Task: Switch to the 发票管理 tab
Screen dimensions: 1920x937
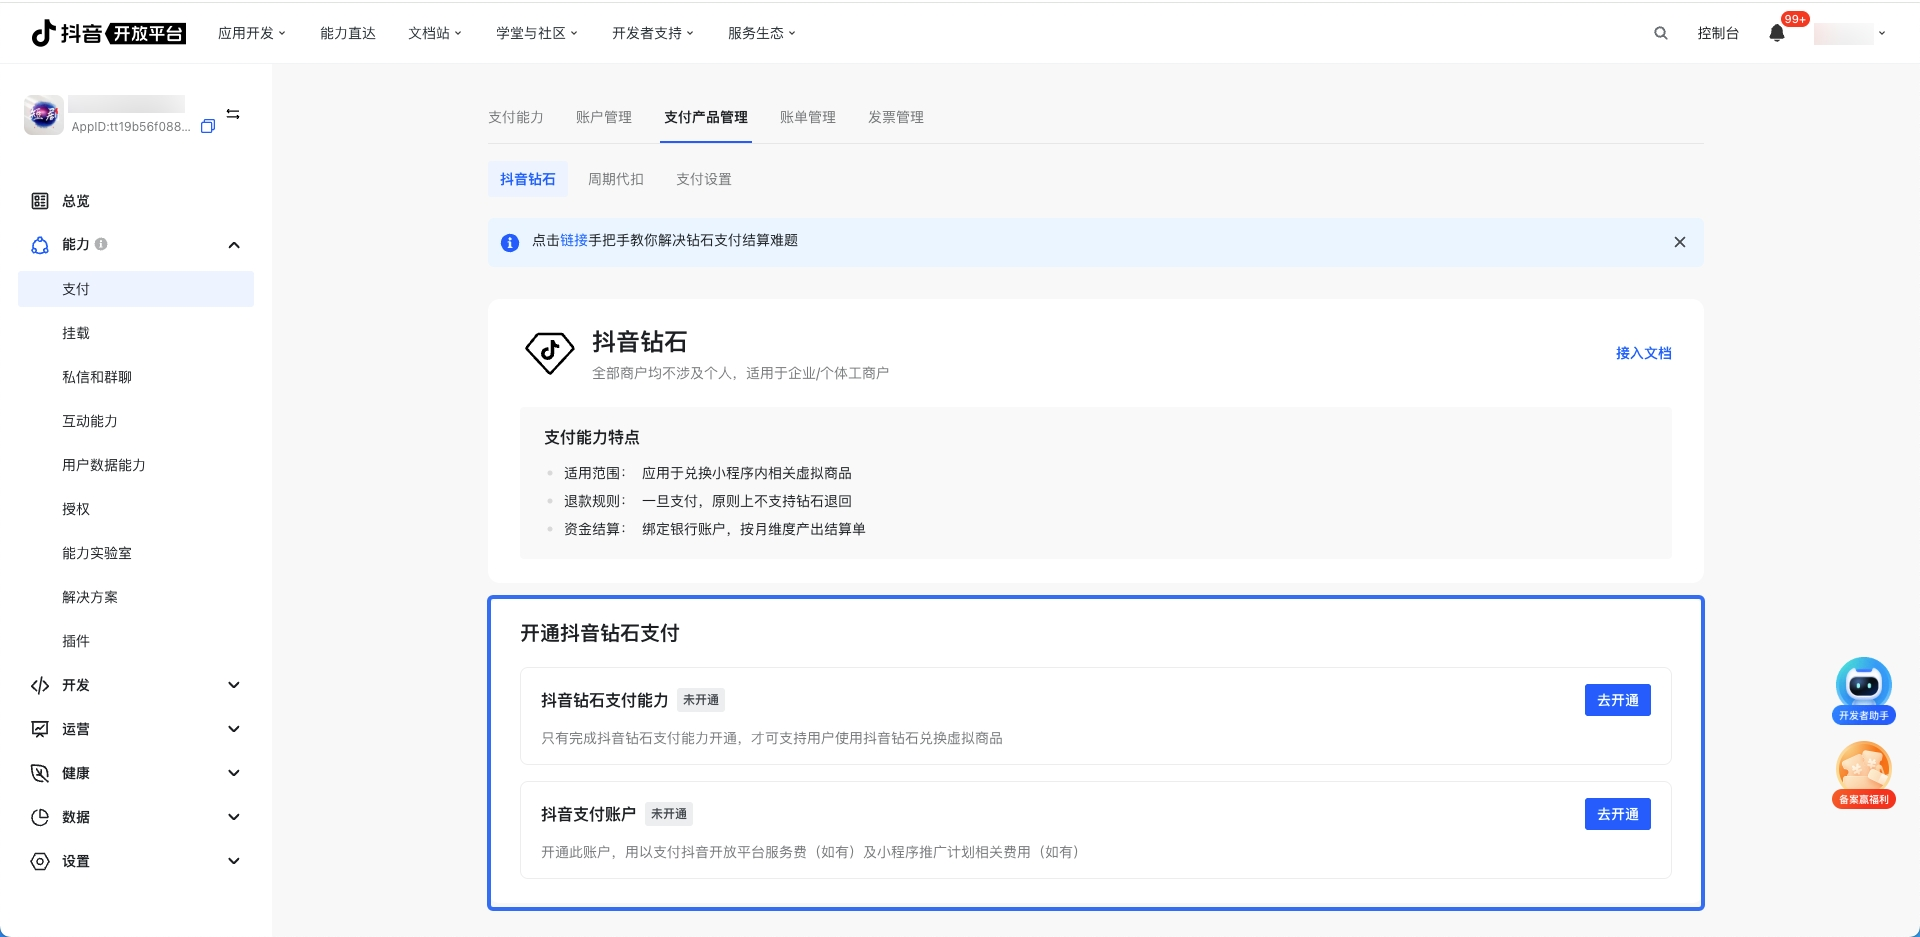Action: [896, 117]
